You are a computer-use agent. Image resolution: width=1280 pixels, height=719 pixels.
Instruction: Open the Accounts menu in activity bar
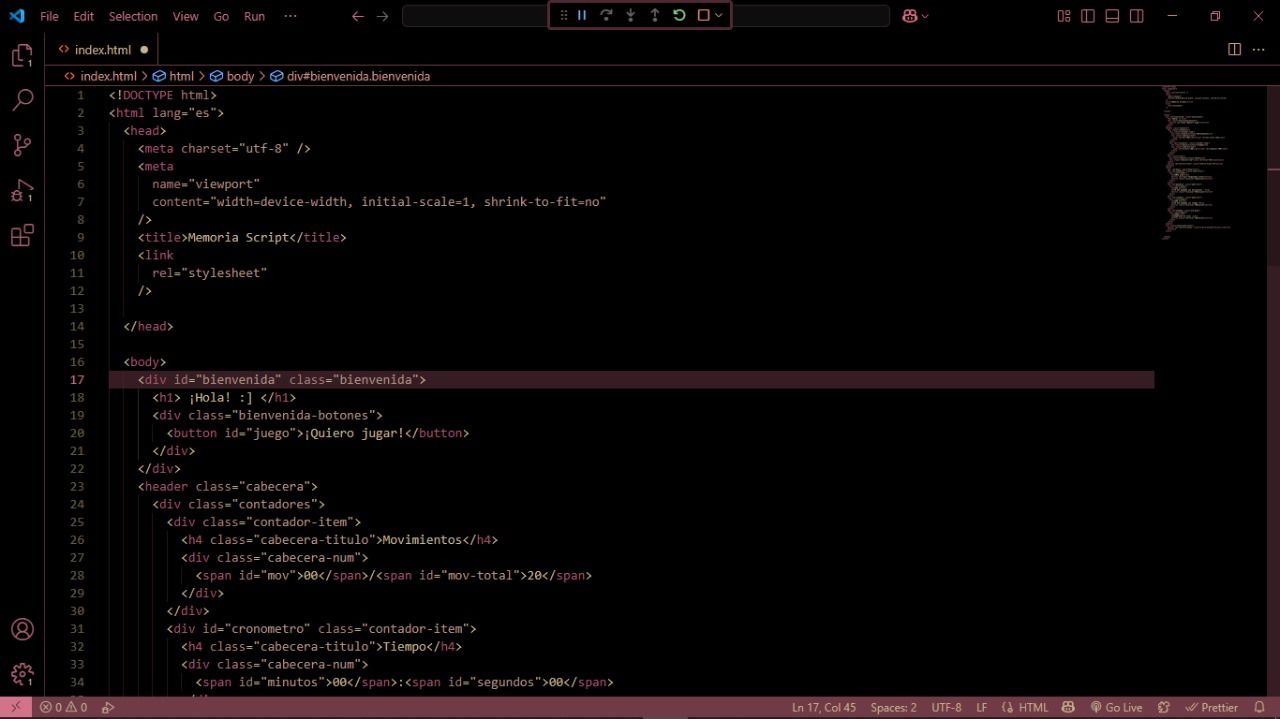coord(22,630)
